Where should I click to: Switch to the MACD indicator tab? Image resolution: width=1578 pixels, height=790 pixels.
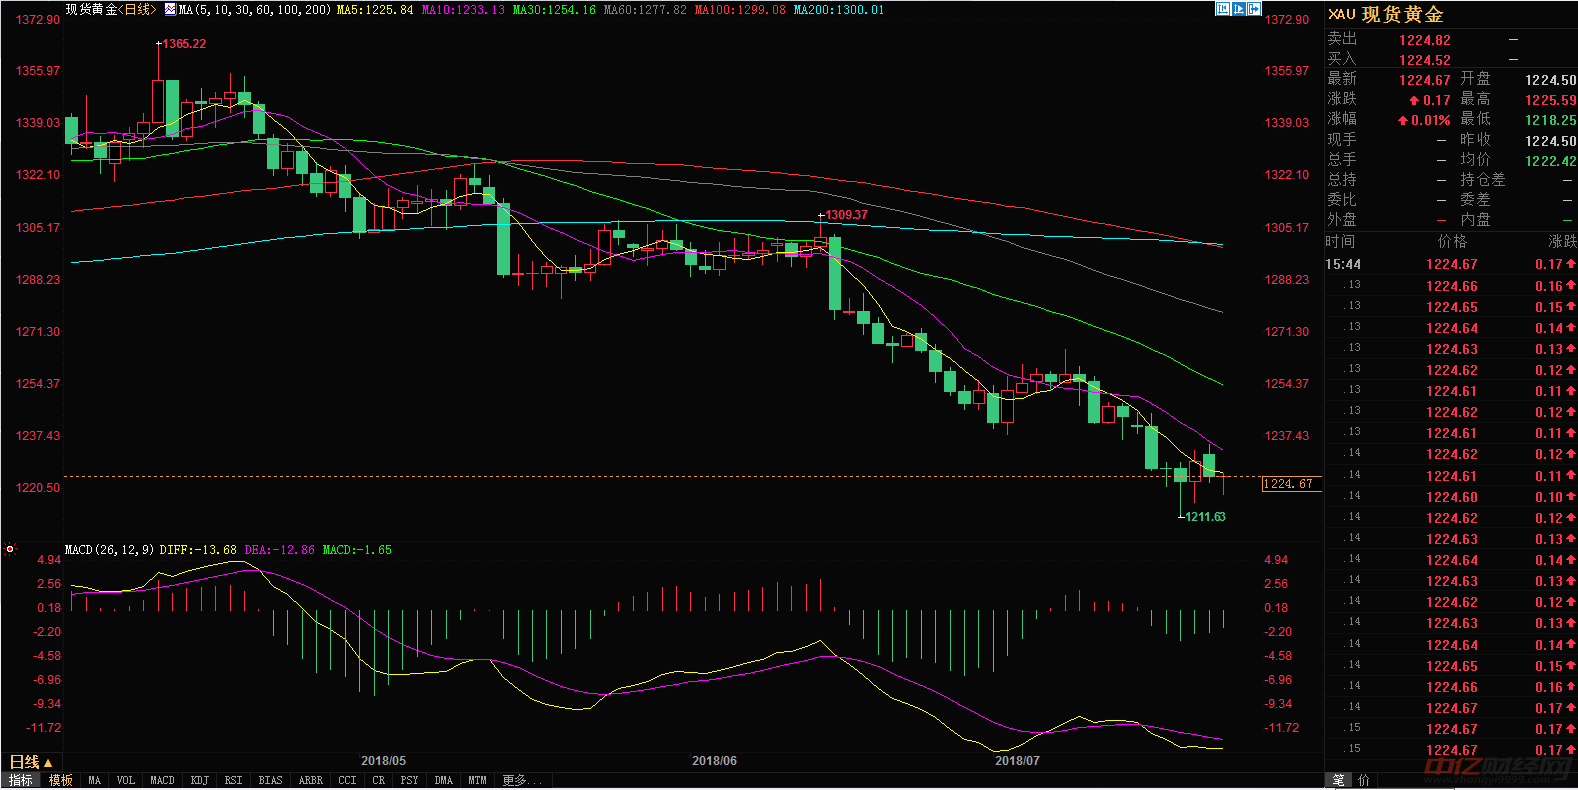(x=162, y=780)
